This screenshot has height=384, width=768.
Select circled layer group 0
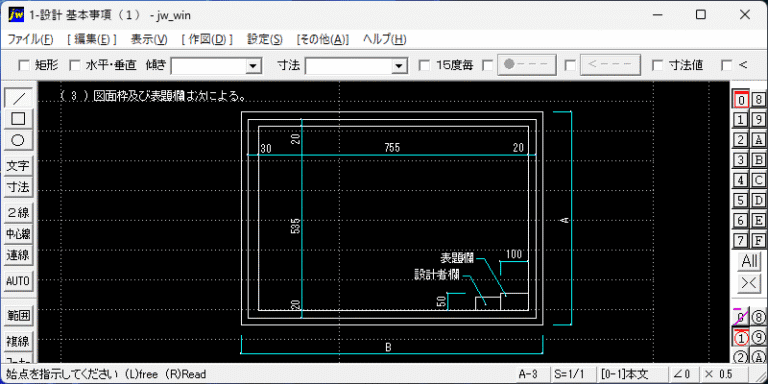pyautogui.click(x=742, y=317)
